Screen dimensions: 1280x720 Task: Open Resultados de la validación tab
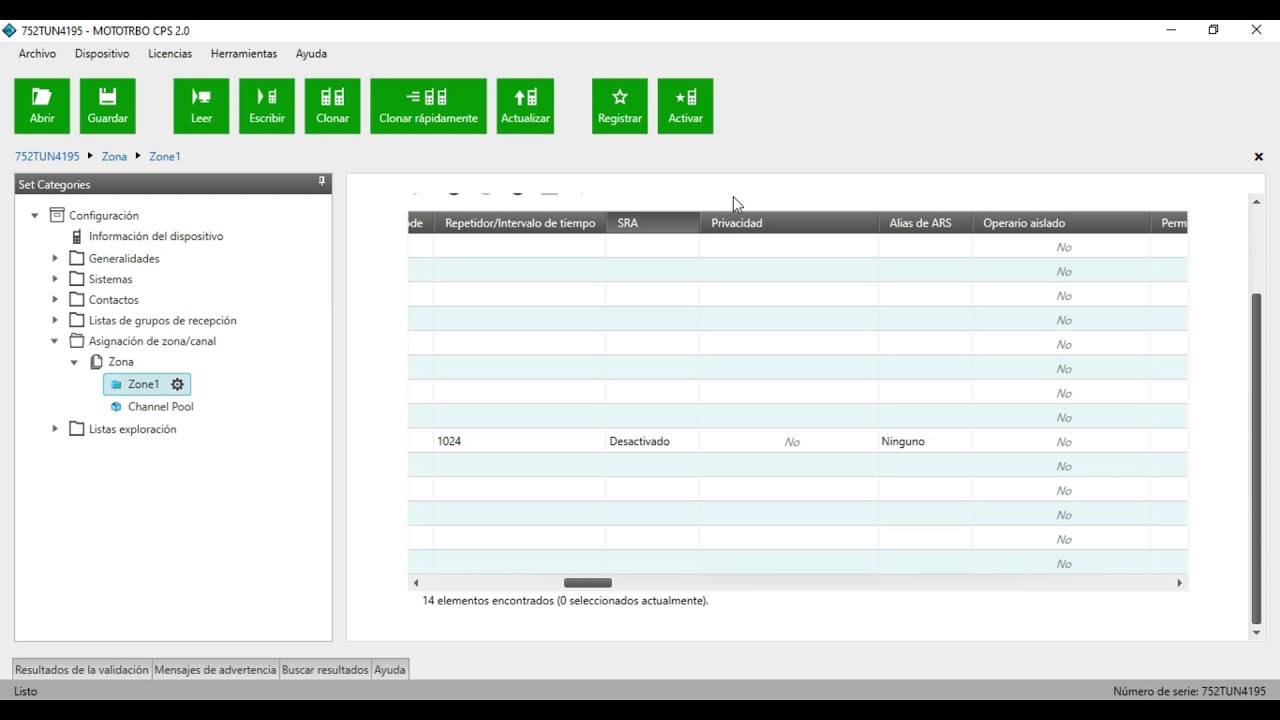pos(82,670)
